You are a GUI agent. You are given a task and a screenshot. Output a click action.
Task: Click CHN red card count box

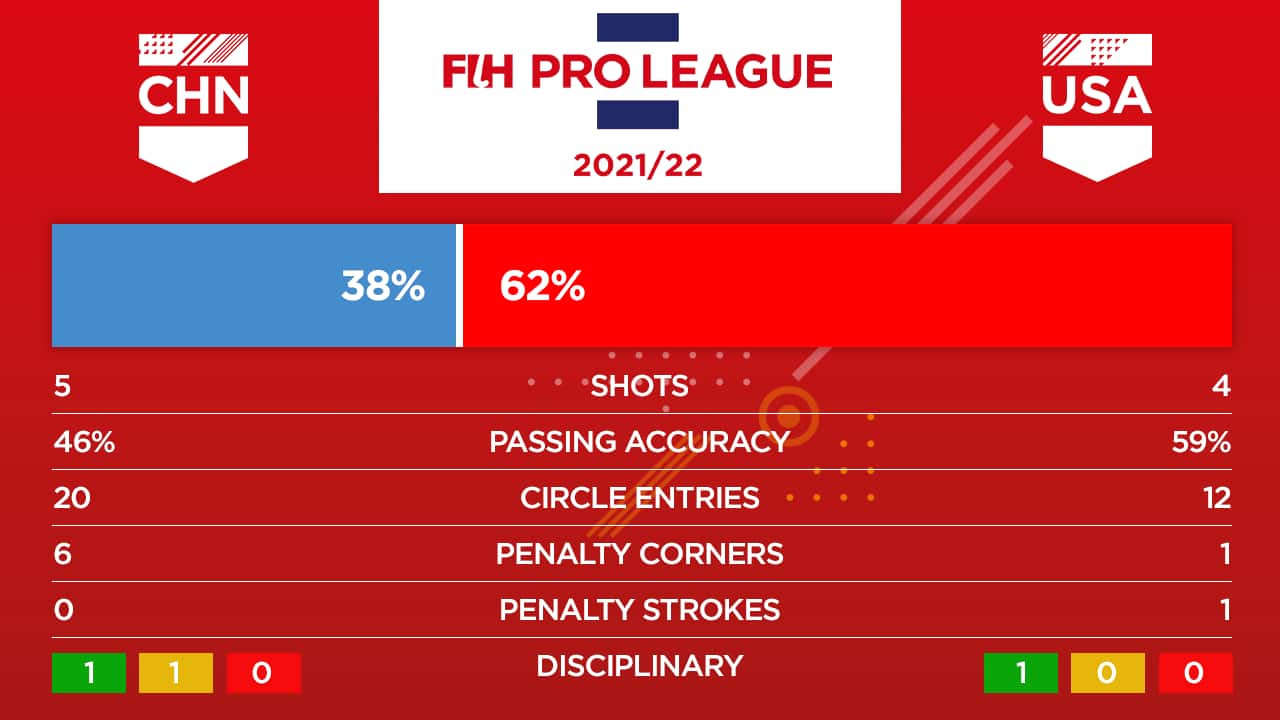[x=263, y=673]
